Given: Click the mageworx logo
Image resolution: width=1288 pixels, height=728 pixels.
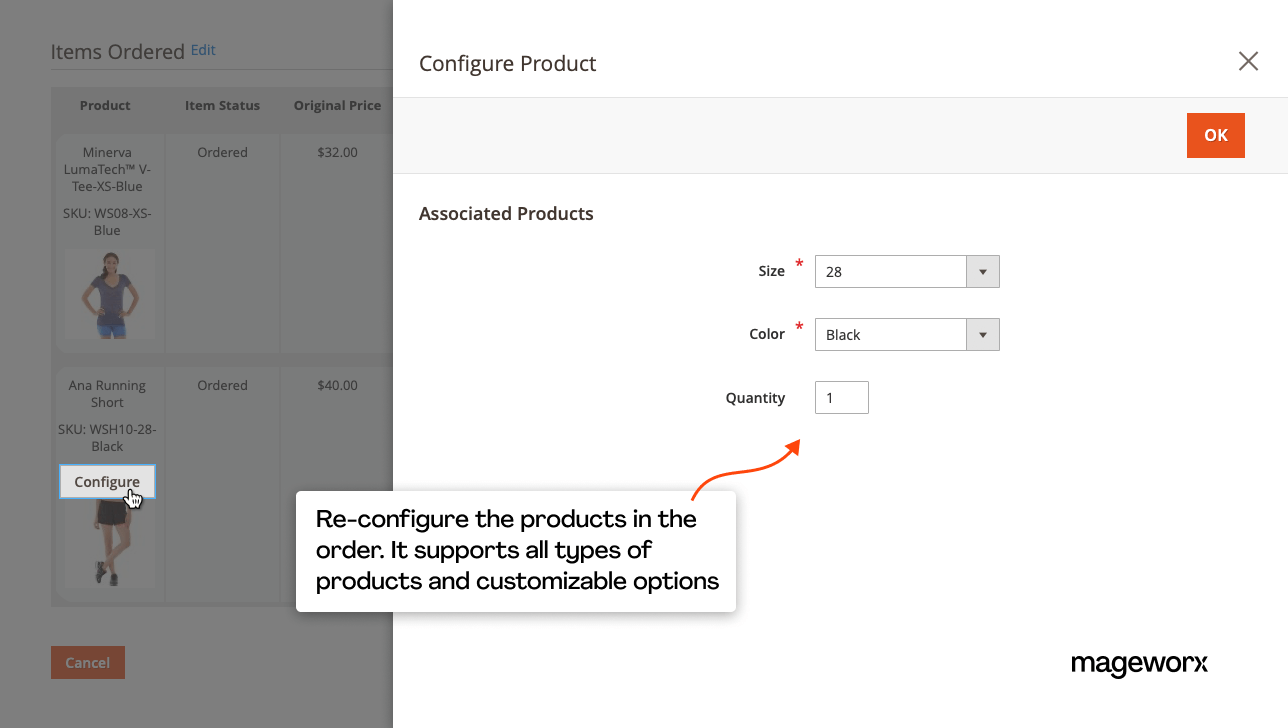Looking at the screenshot, I should (x=1139, y=664).
